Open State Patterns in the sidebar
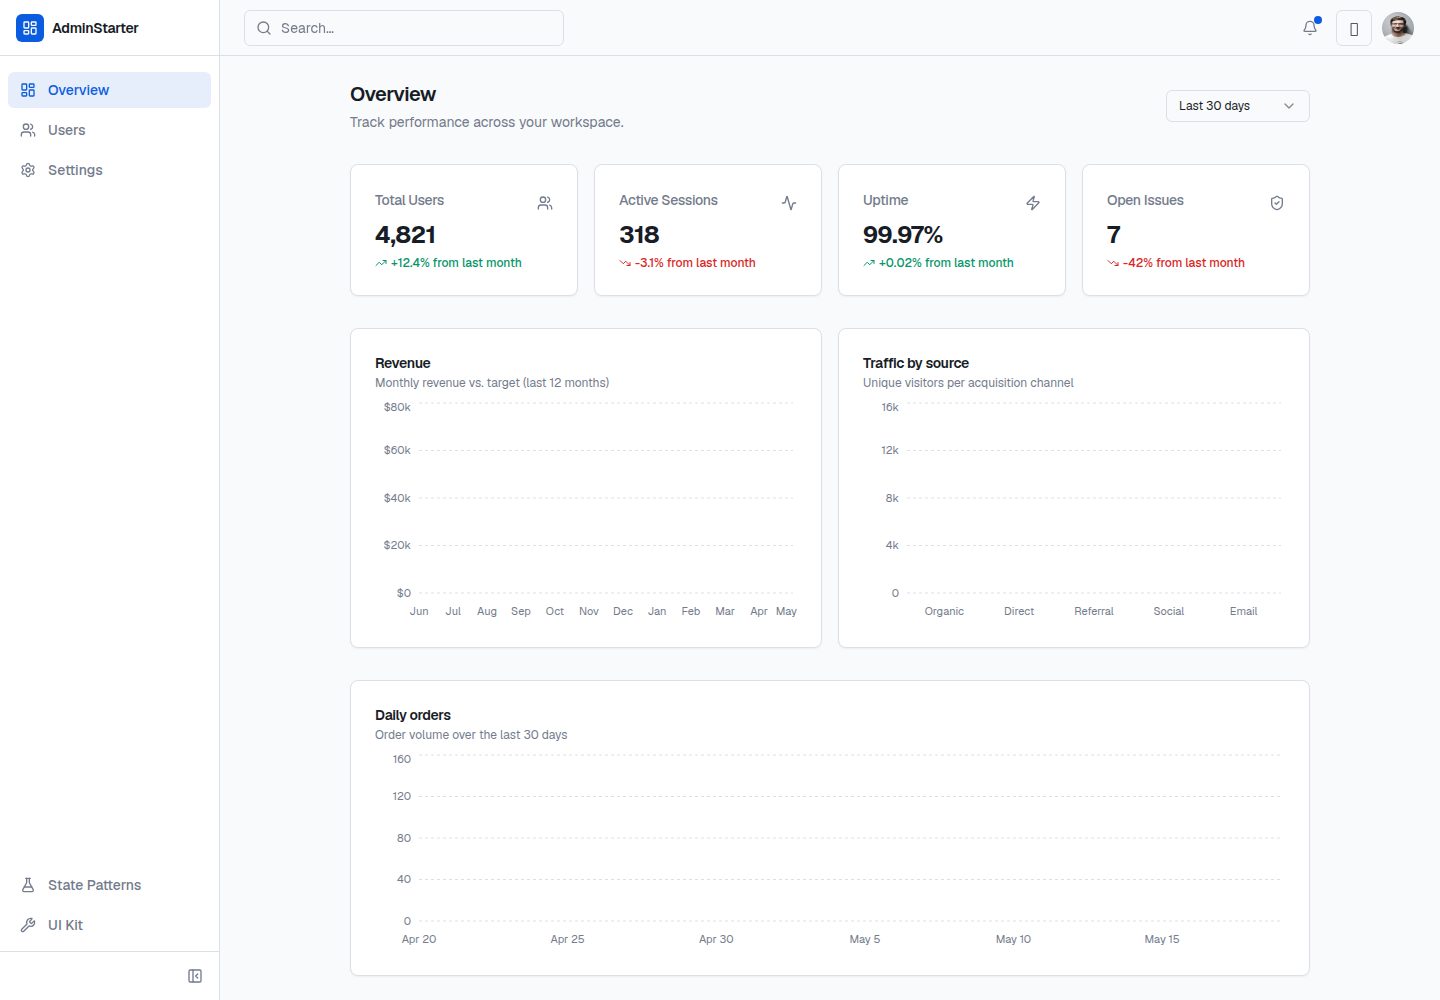1440x1000 pixels. 110,885
